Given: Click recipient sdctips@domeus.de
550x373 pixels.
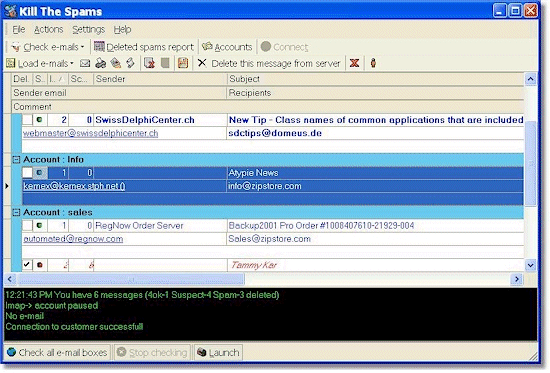Looking at the screenshot, I should click(x=275, y=133).
